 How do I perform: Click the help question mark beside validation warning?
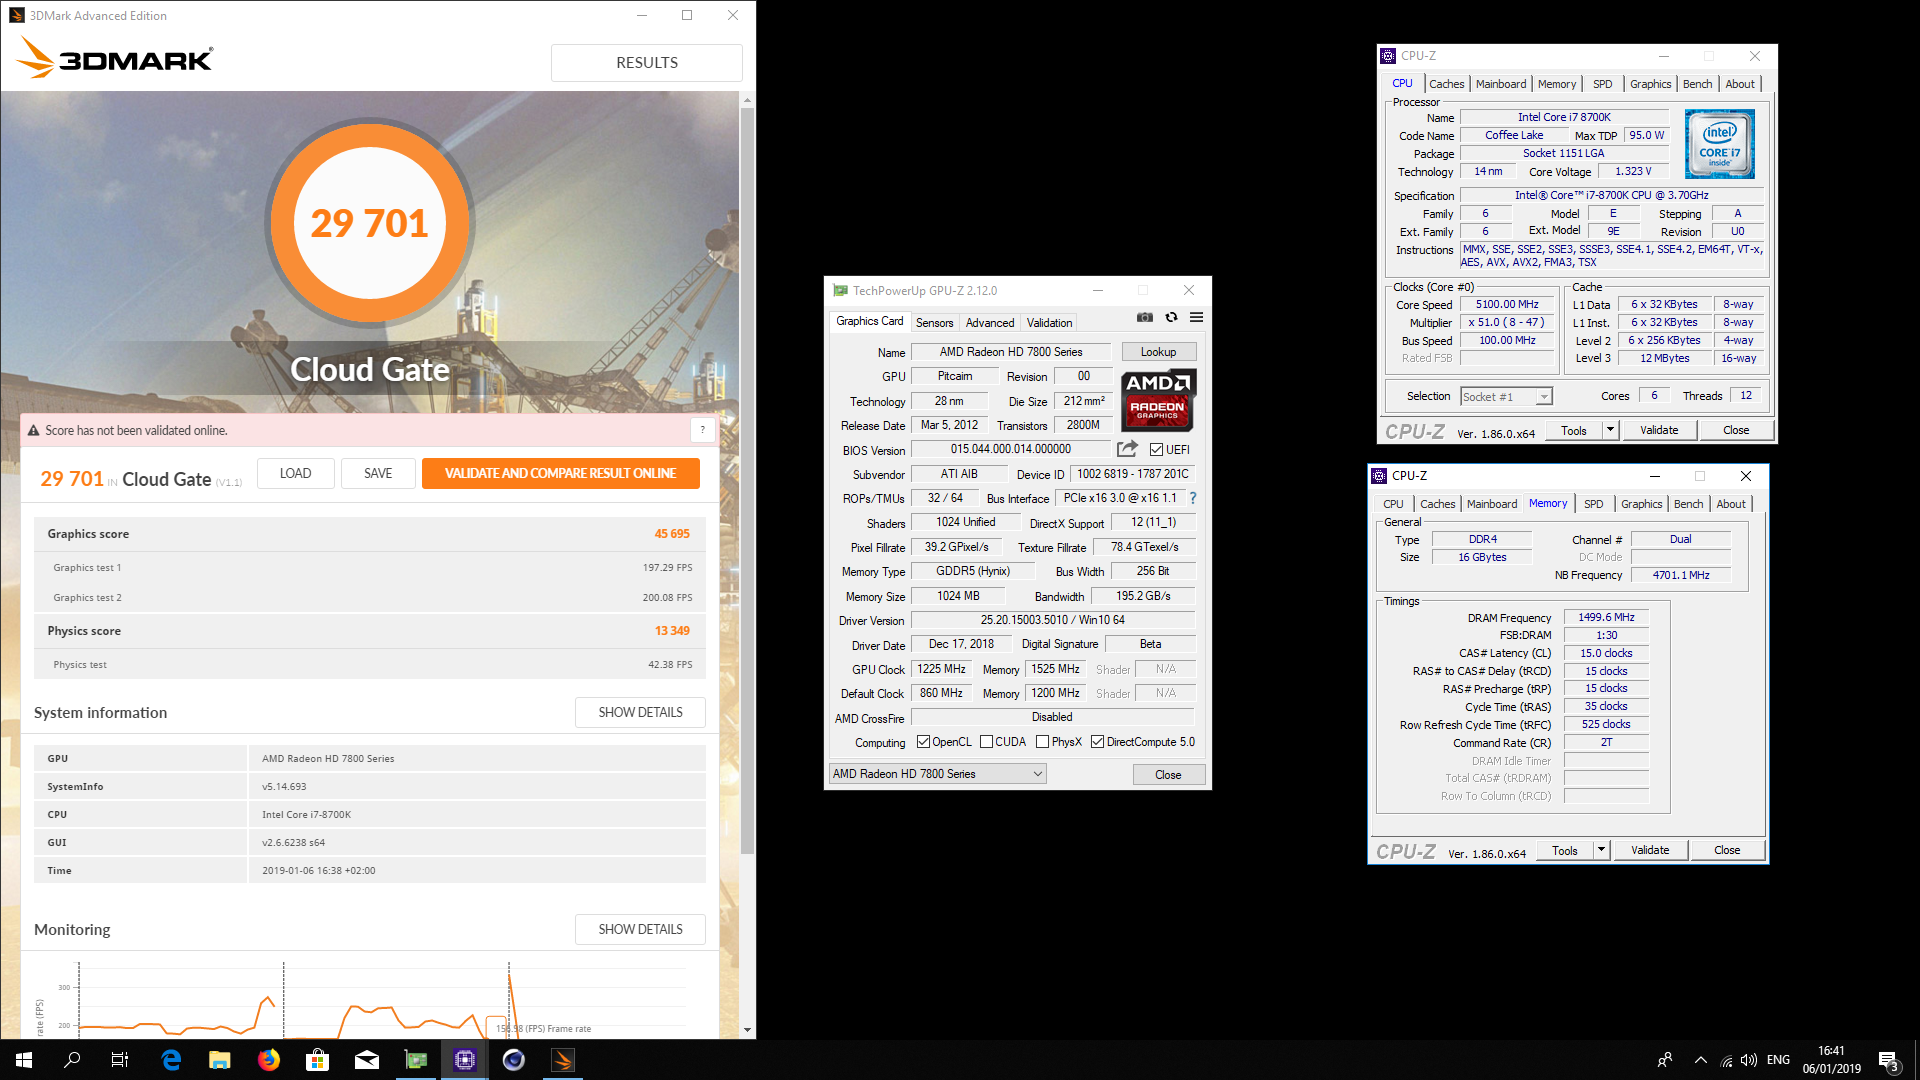tap(702, 430)
